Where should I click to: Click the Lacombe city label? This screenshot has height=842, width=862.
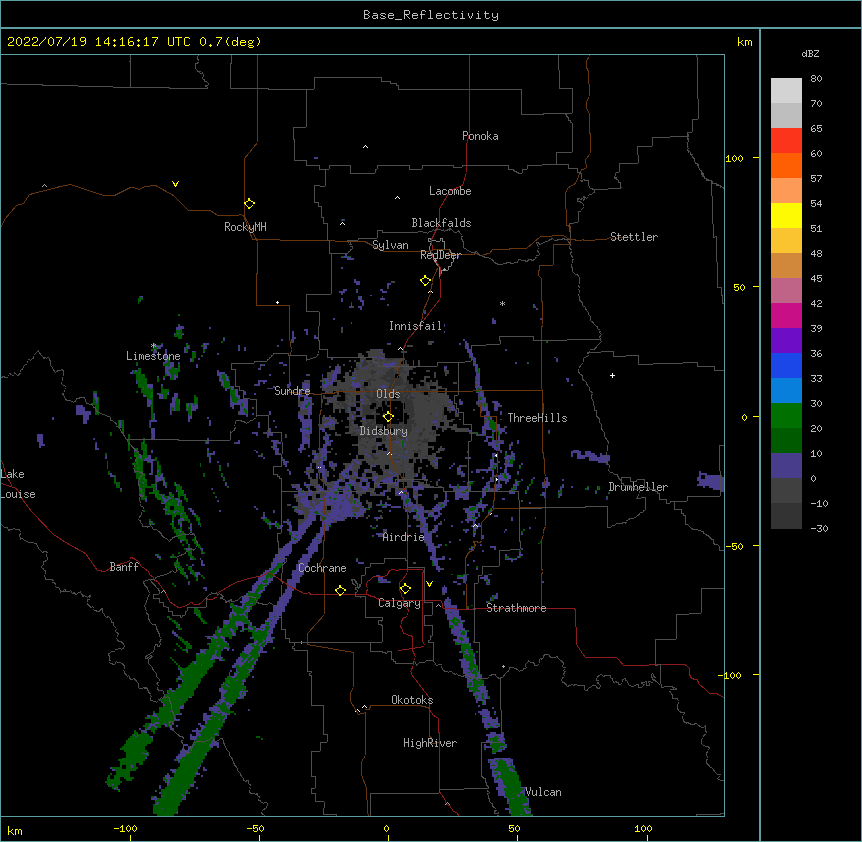(450, 191)
